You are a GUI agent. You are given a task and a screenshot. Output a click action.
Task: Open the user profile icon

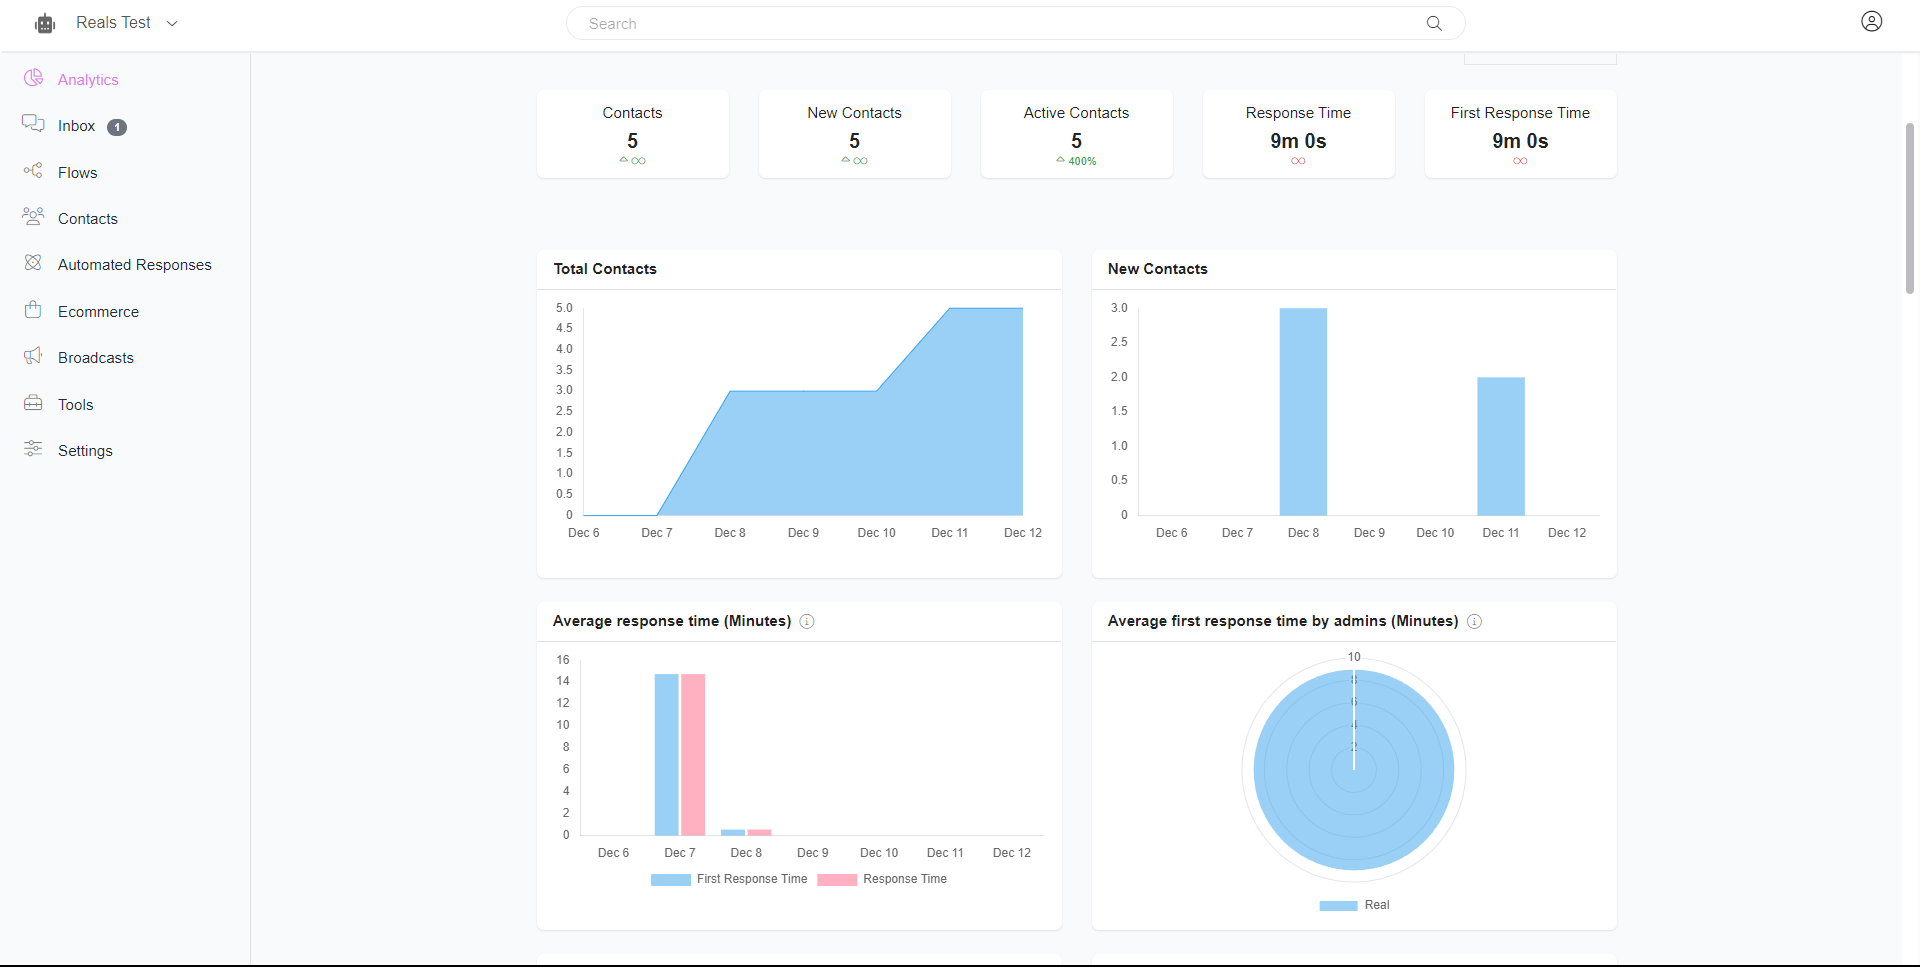tap(1872, 22)
